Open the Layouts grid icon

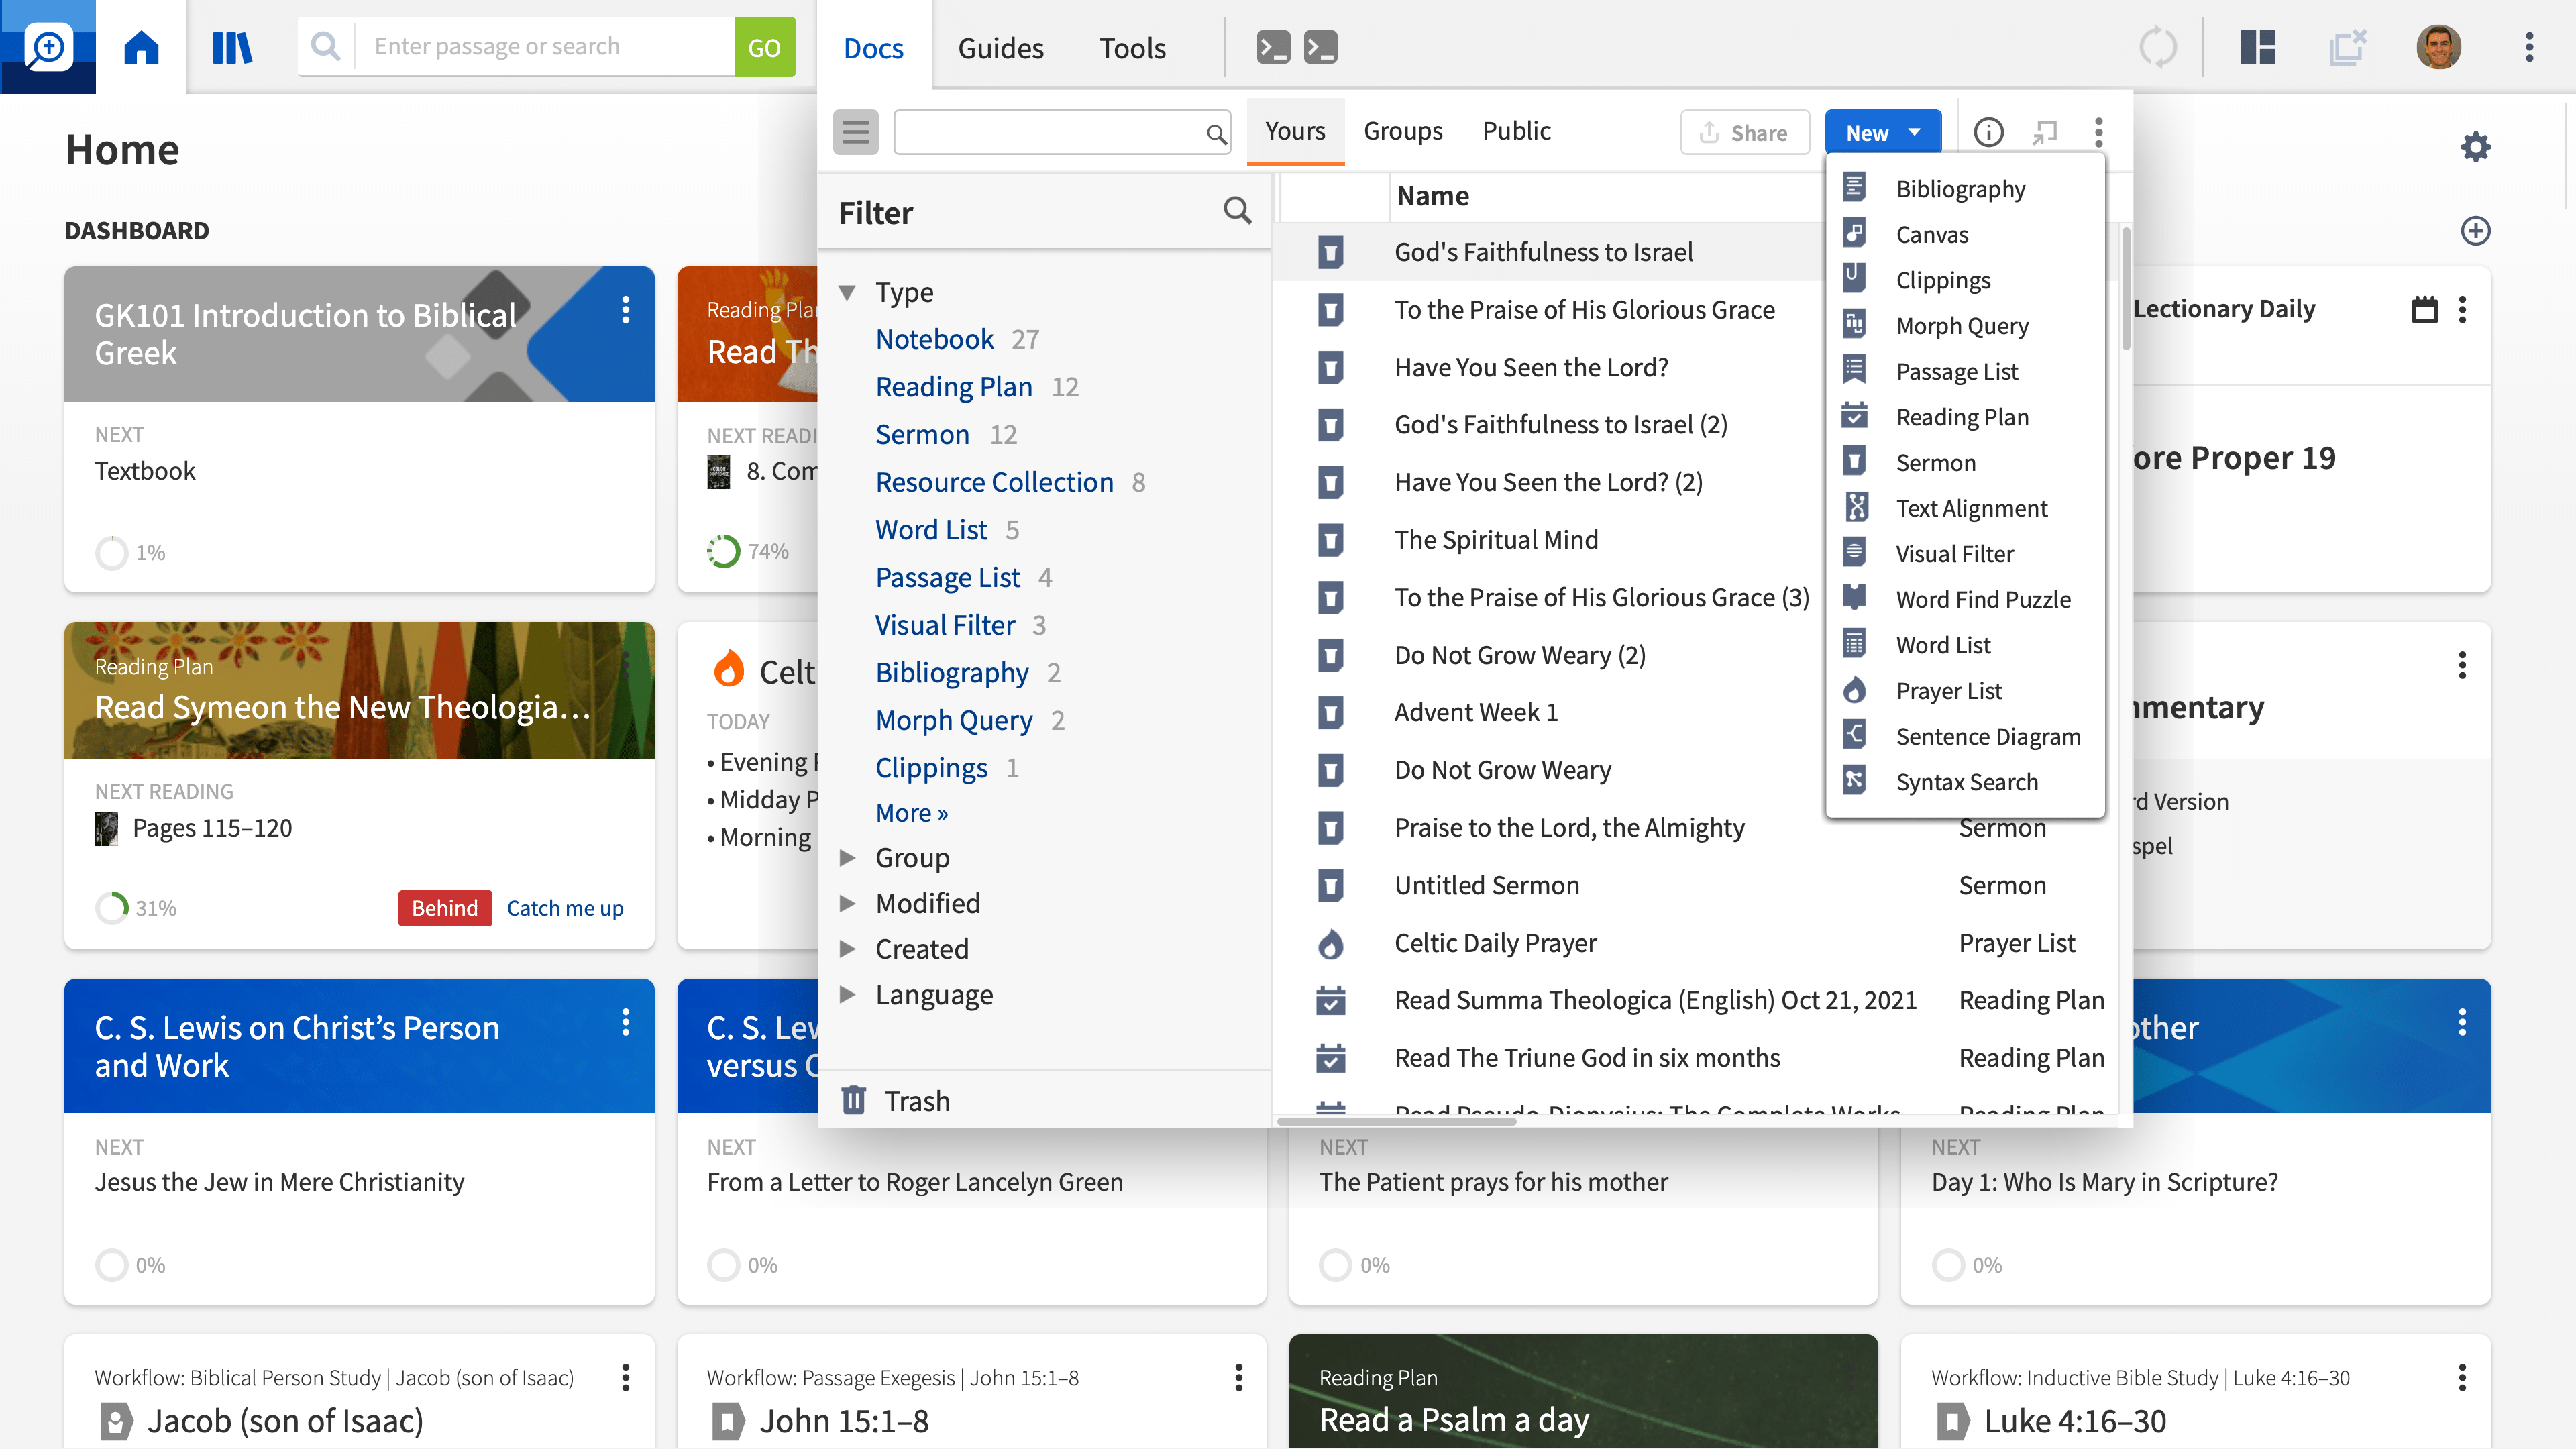2257,47
